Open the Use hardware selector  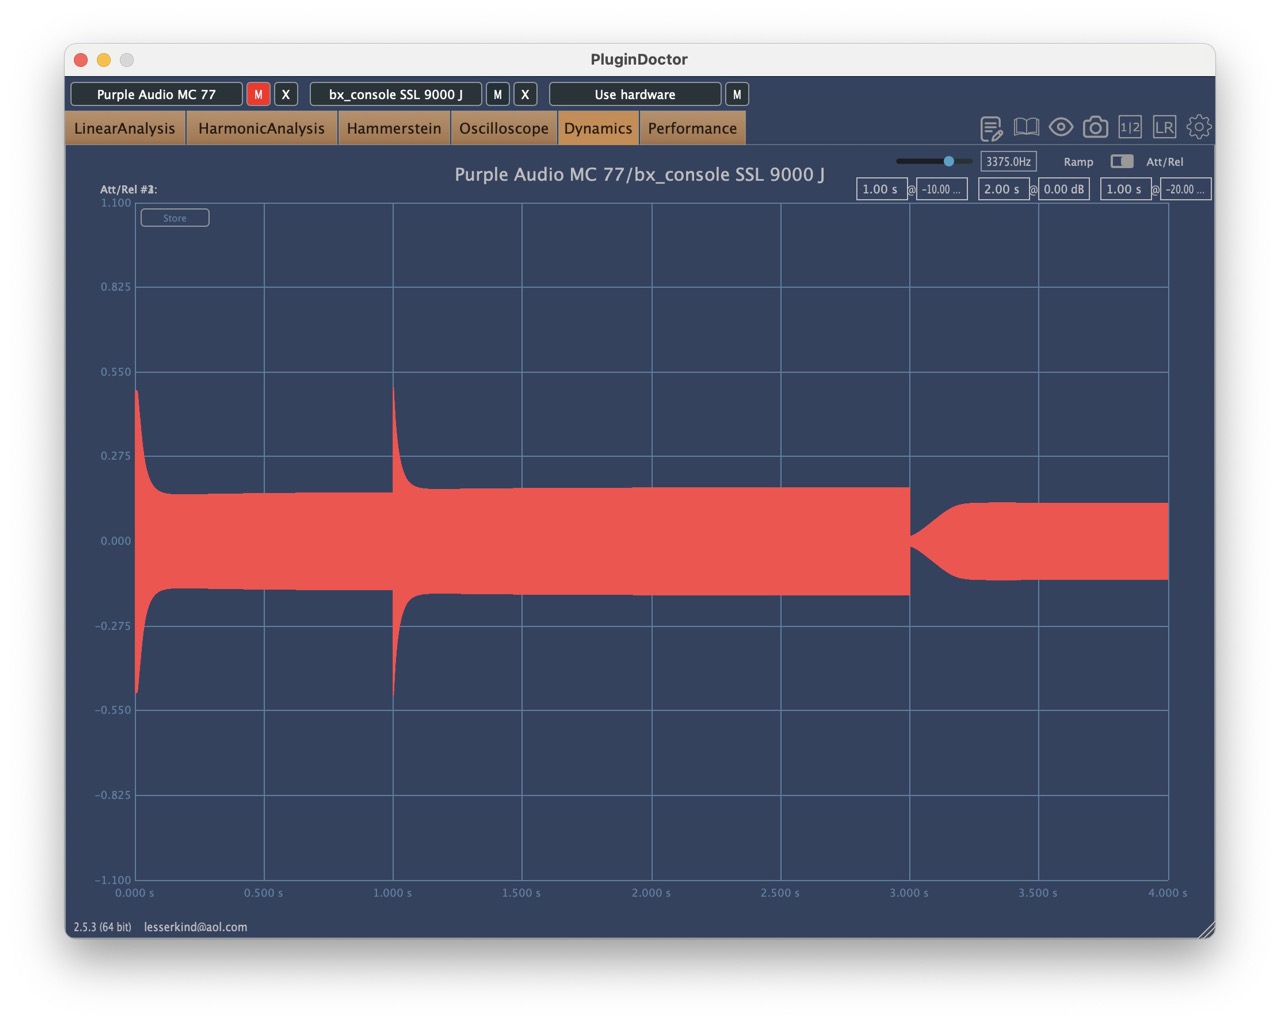[634, 94]
